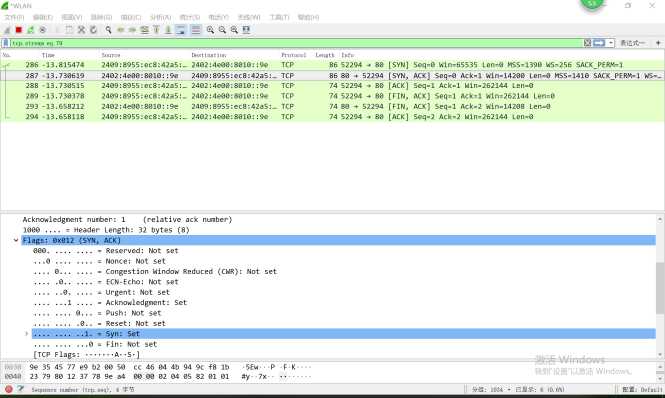Open the Capture menu
The width and height of the screenshot is (665, 398).
click(x=131, y=17)
